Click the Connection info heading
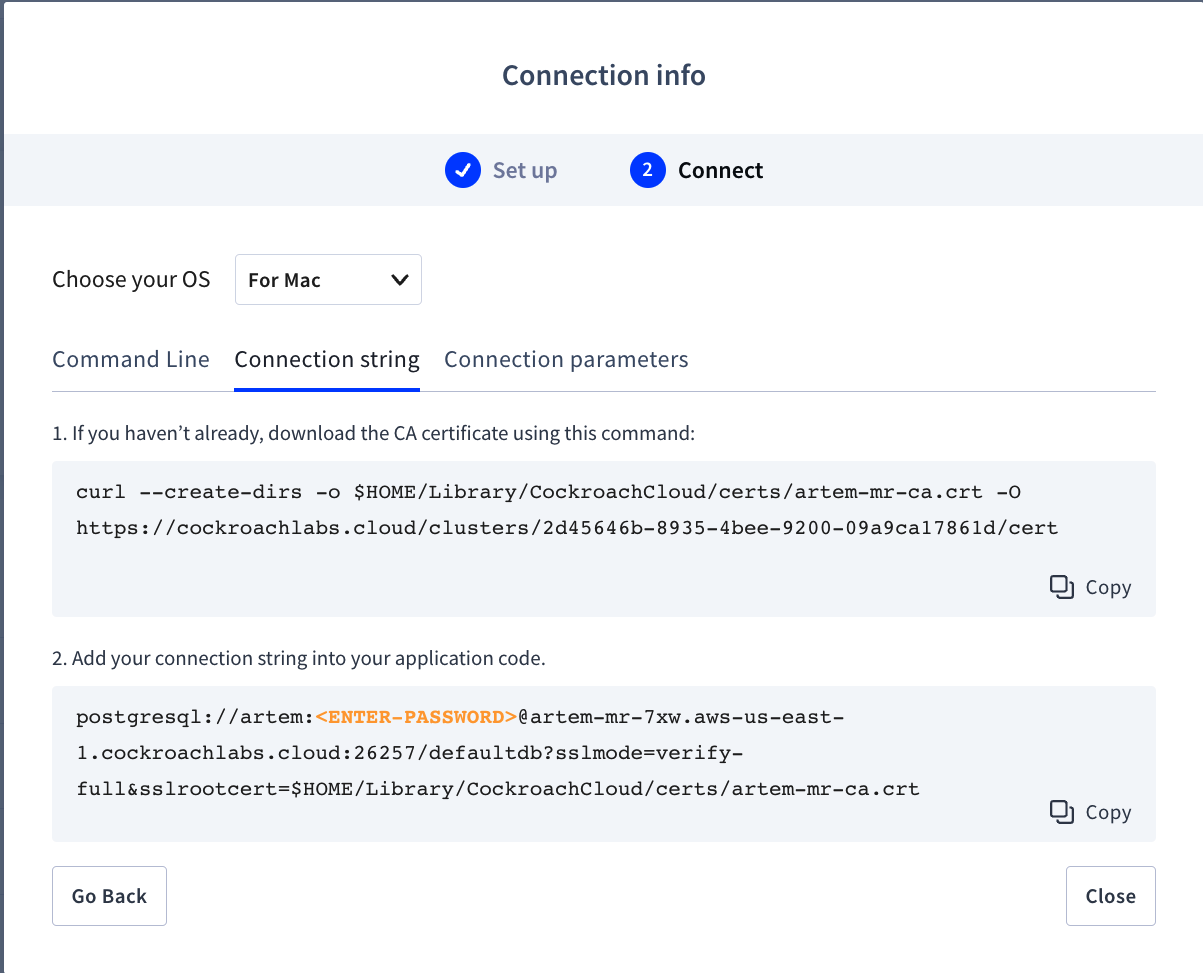 603,76
